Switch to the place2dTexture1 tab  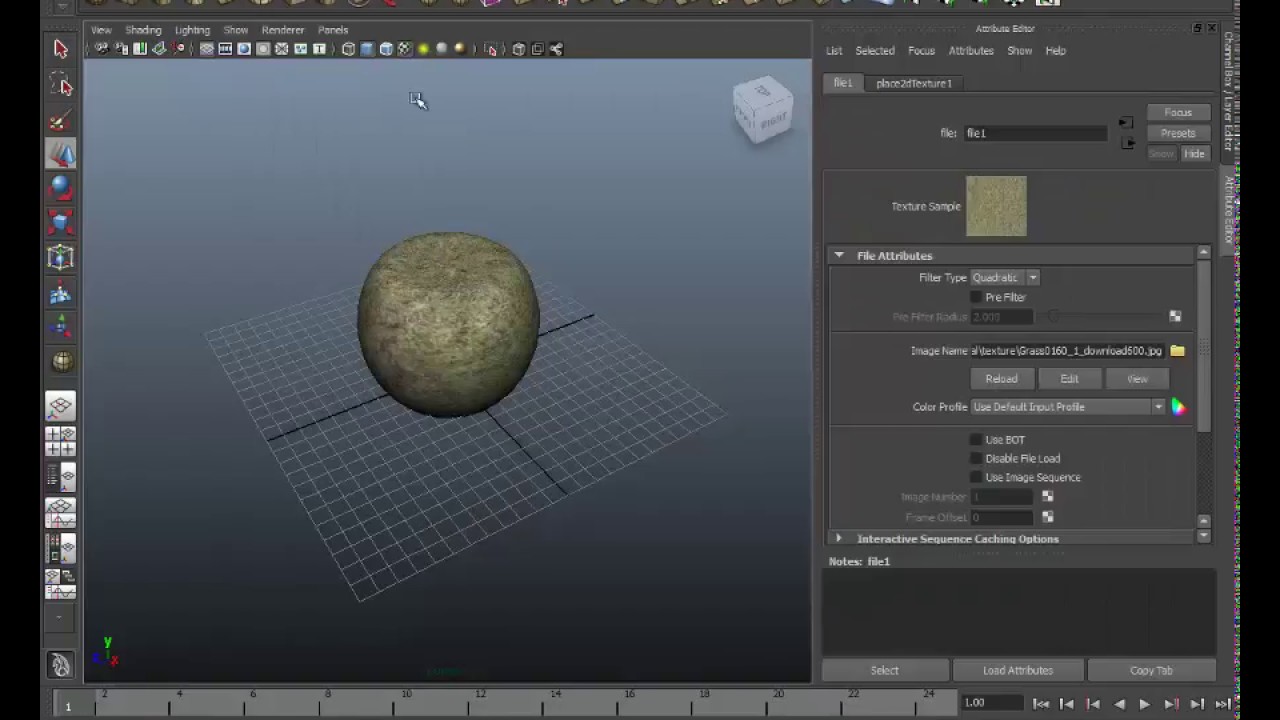(914, 83)
